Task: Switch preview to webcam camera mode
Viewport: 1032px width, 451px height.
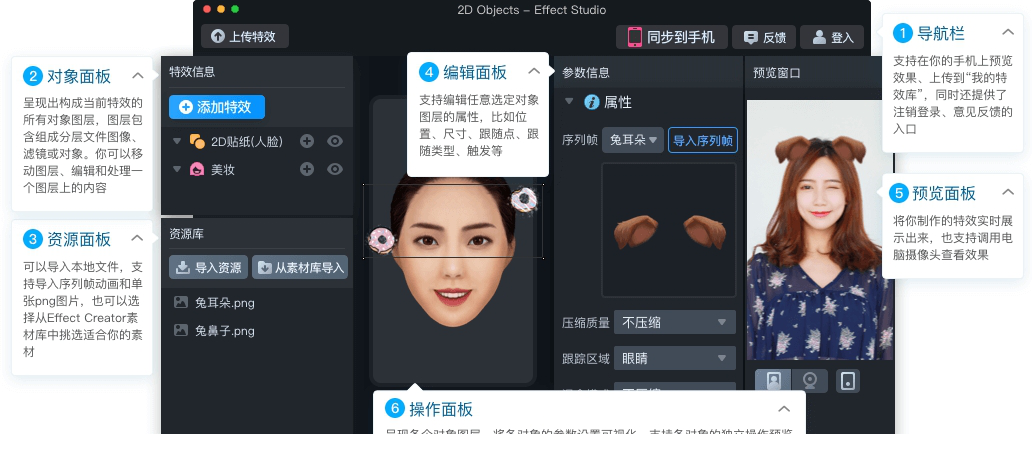Action: point(809,381)
